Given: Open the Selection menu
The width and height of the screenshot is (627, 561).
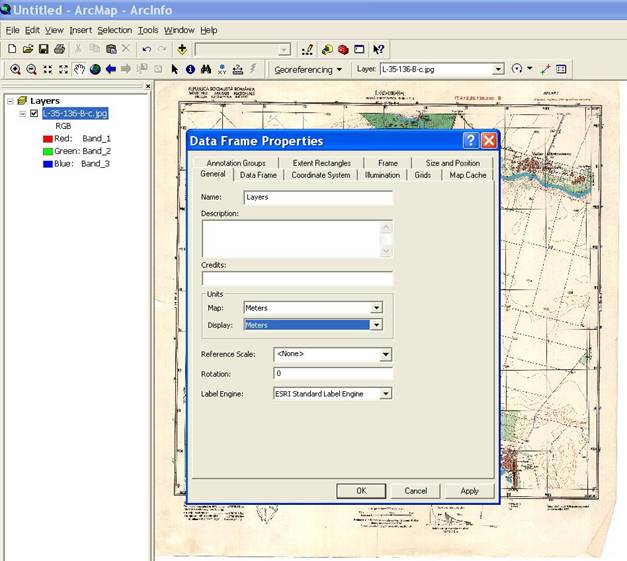Looking at the screenshot, I should click(x=114, y=30).
